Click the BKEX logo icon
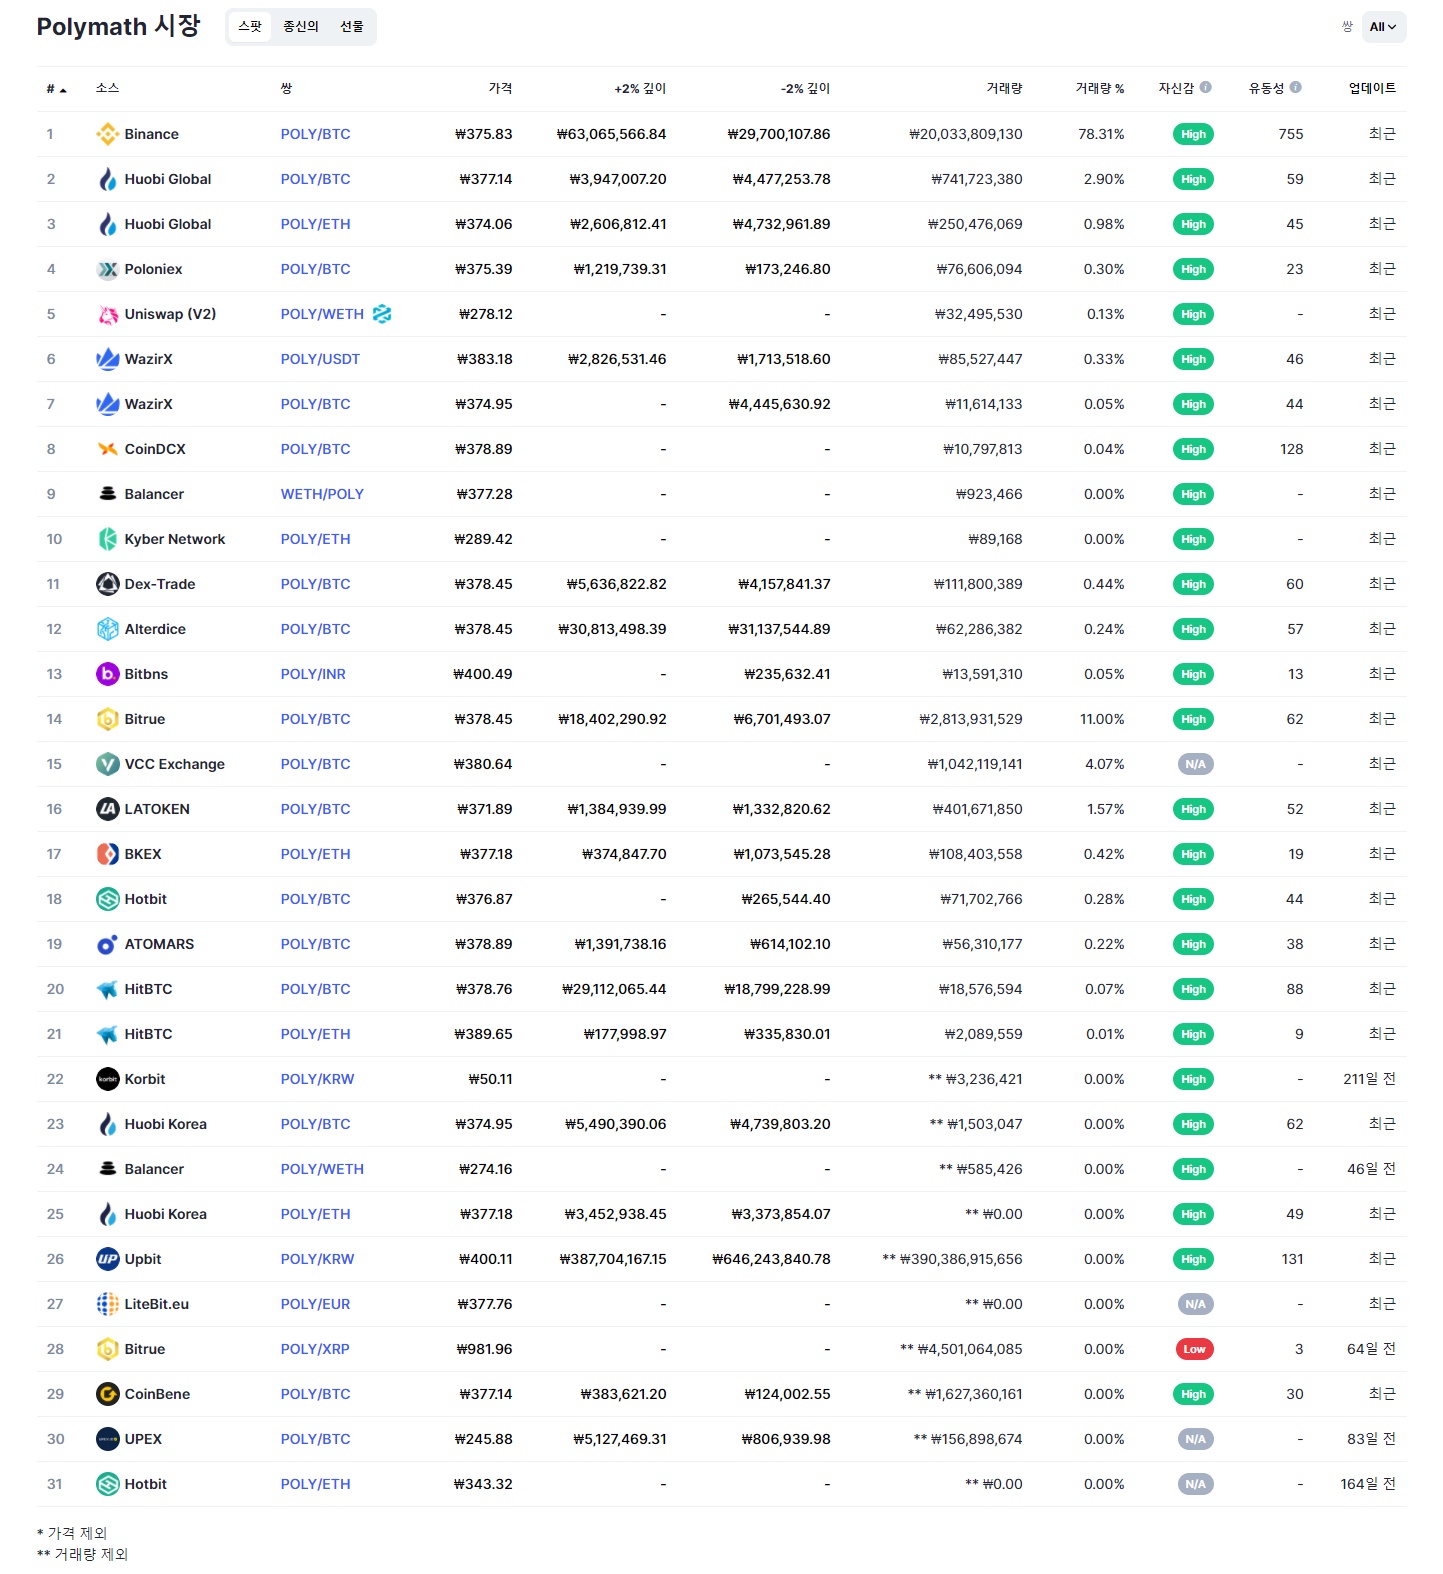The height and width of the screenshot is (1574, 1443). pyautogui.click(x=107, y=854)
